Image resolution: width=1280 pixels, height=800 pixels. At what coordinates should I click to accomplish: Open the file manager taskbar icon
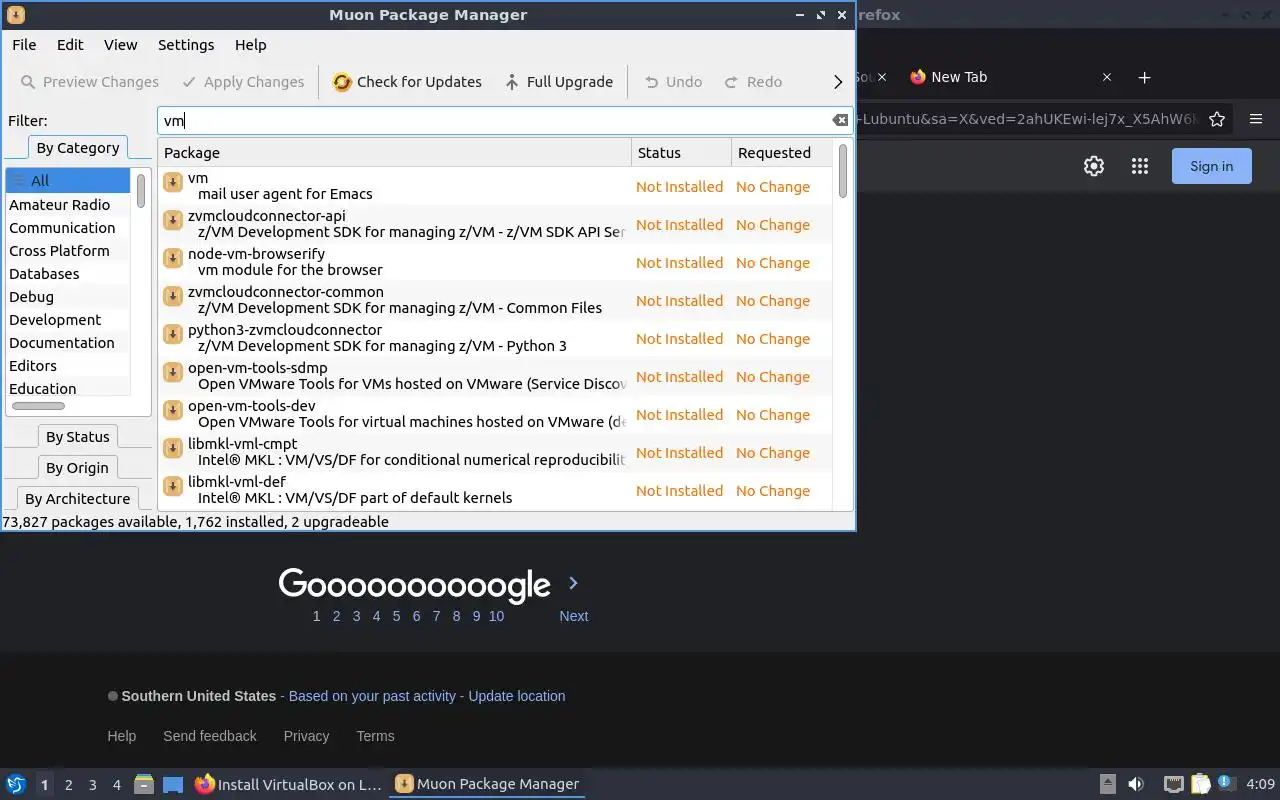point(143,784)
